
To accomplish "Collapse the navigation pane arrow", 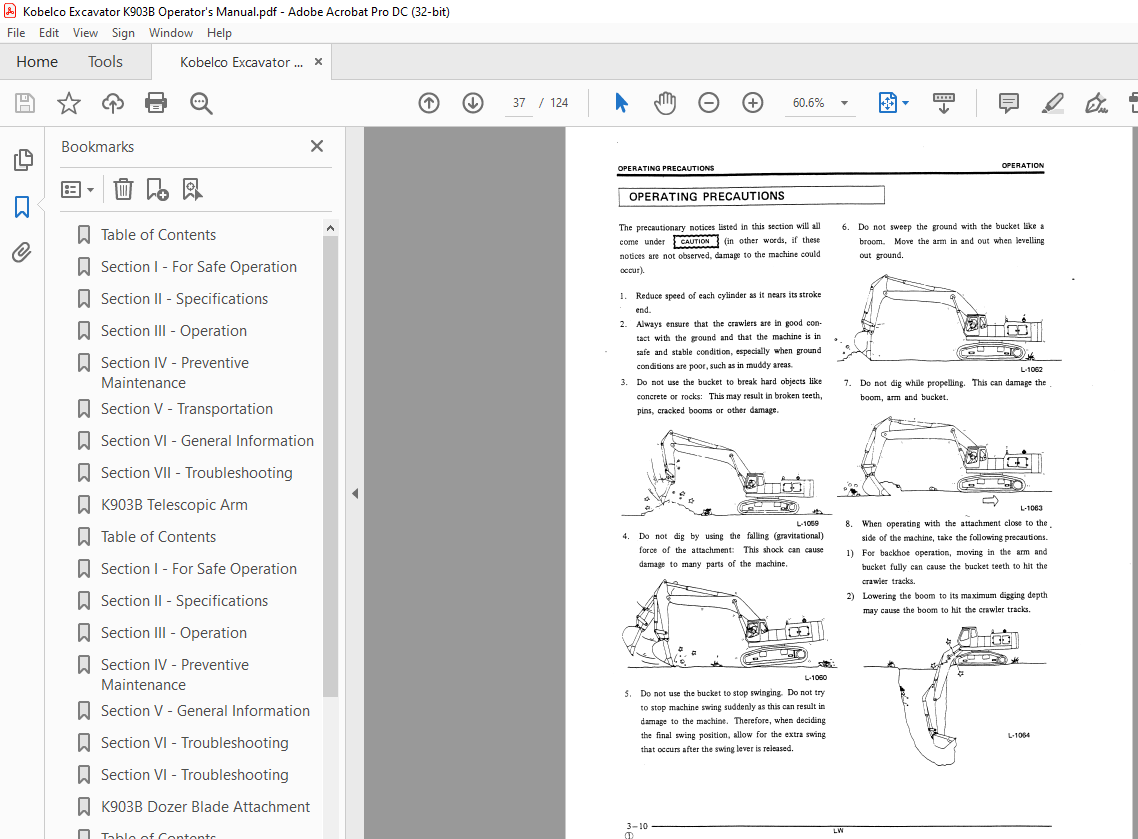I will (355, 494).
